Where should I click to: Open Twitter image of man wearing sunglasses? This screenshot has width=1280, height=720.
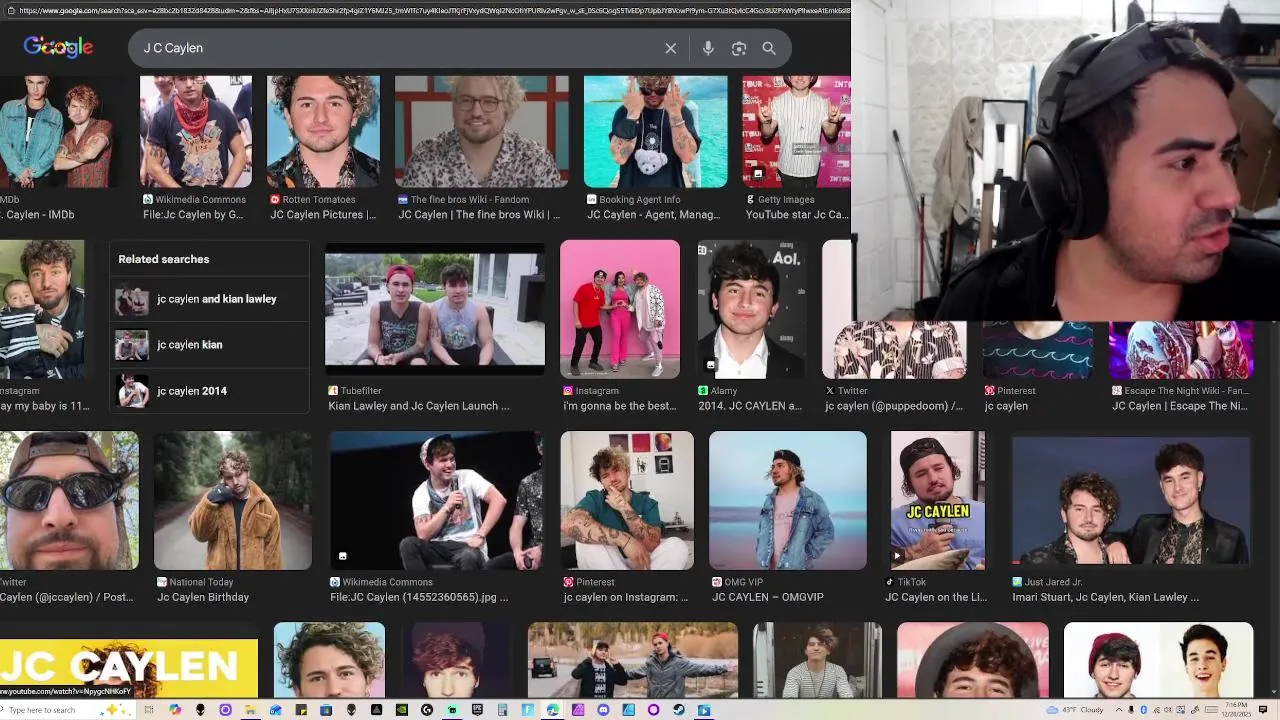(69, 500)
